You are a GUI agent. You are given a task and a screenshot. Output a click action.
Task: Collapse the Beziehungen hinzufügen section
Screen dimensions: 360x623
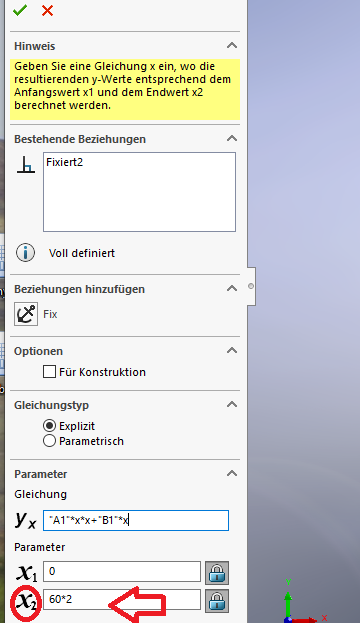tap(232, 288)
